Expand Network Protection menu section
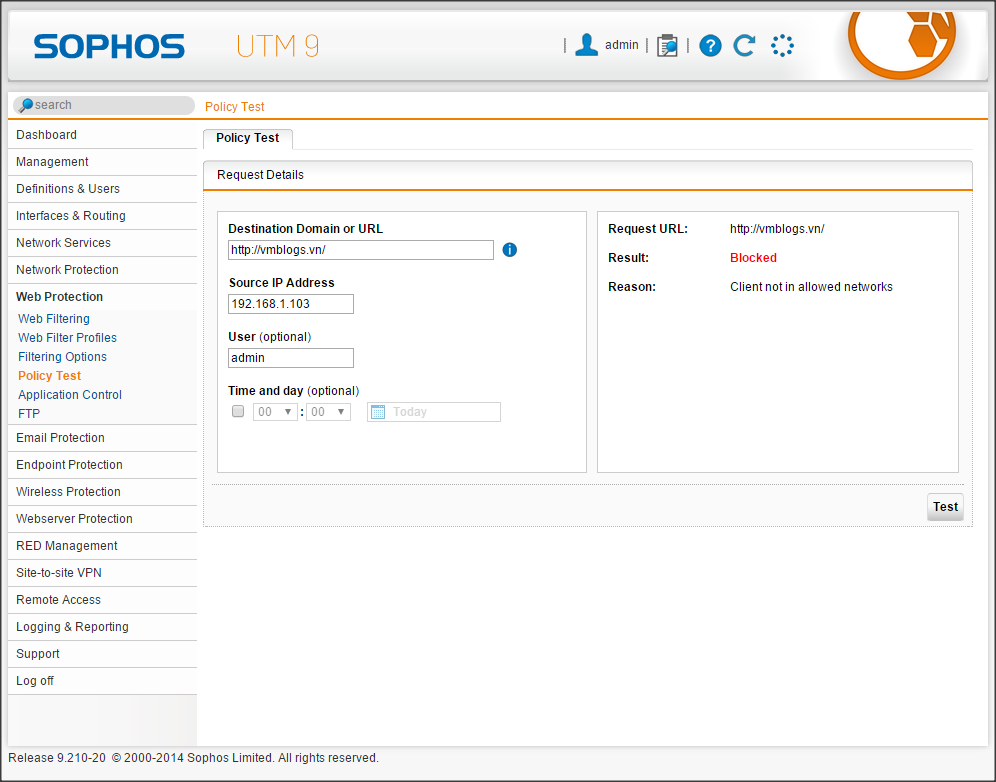 (67, 270)
